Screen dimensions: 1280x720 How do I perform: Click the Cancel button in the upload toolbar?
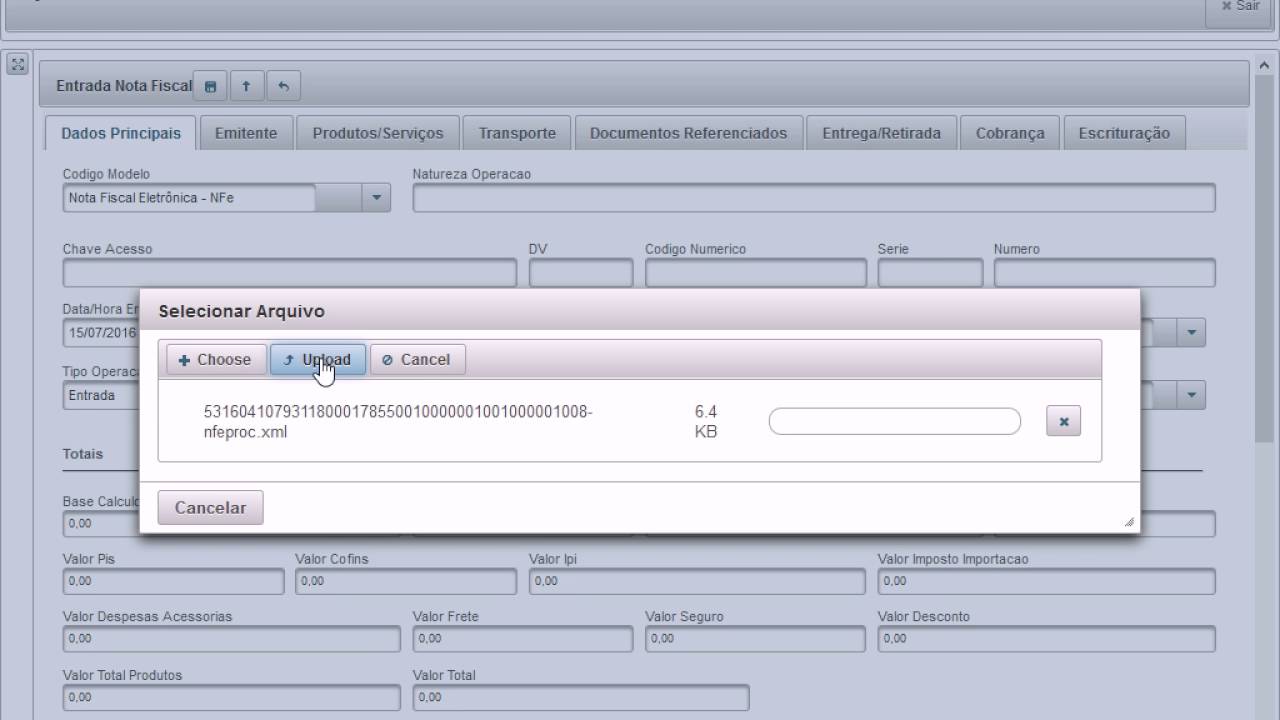tap(417, 360)
